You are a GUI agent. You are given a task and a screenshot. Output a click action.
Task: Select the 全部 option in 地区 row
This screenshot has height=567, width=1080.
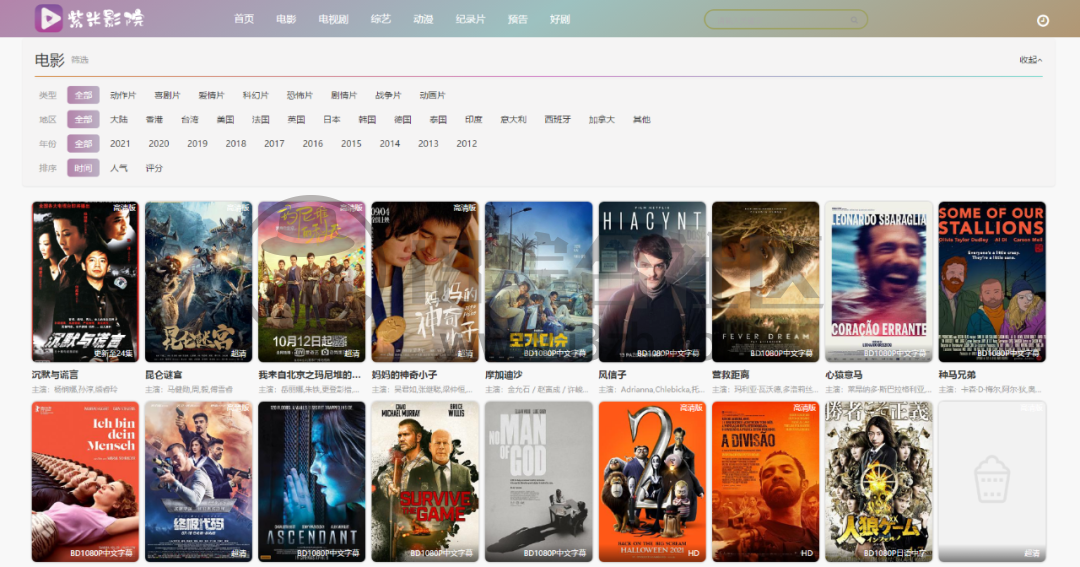point(83,119)
